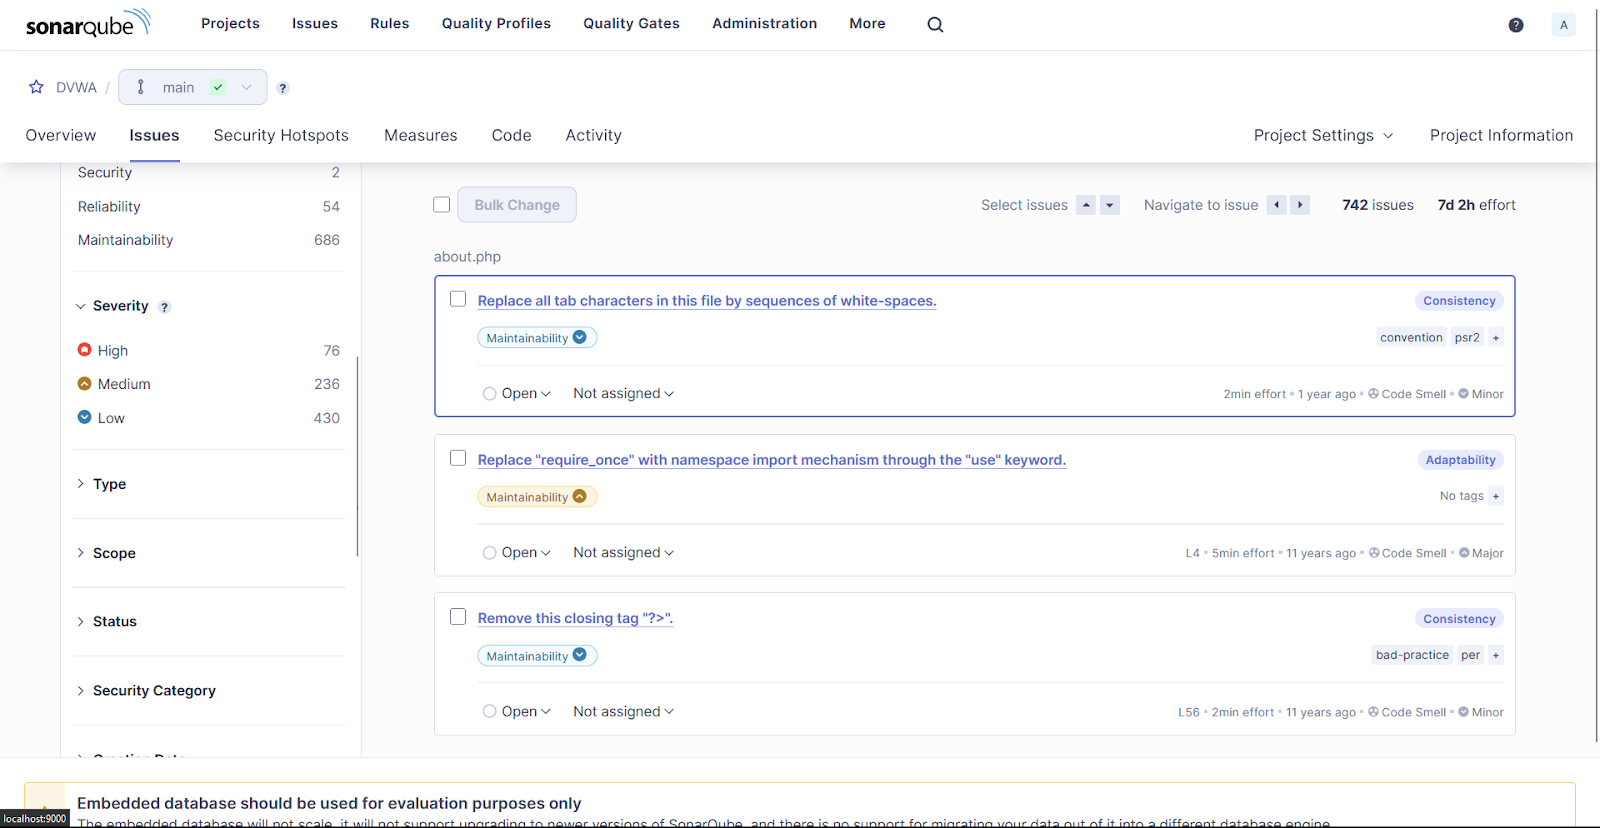Navigate to next issue arrow
Image resolution: width=1600 pixels, height=828 pixels.
[1300, 205]
